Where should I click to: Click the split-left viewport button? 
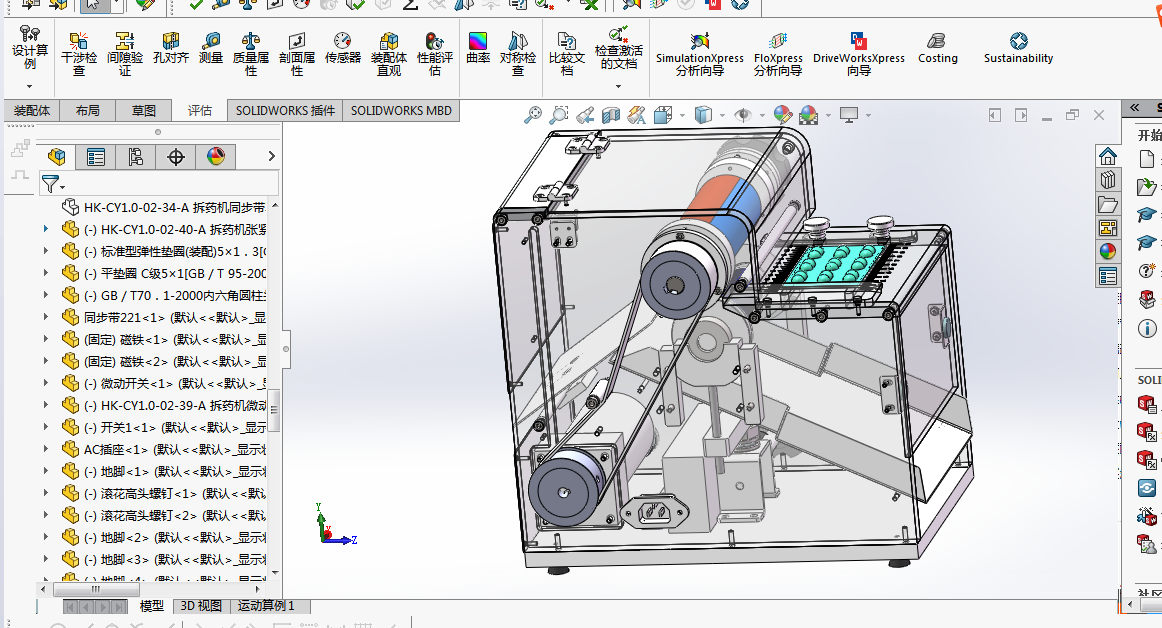(995, 115)
